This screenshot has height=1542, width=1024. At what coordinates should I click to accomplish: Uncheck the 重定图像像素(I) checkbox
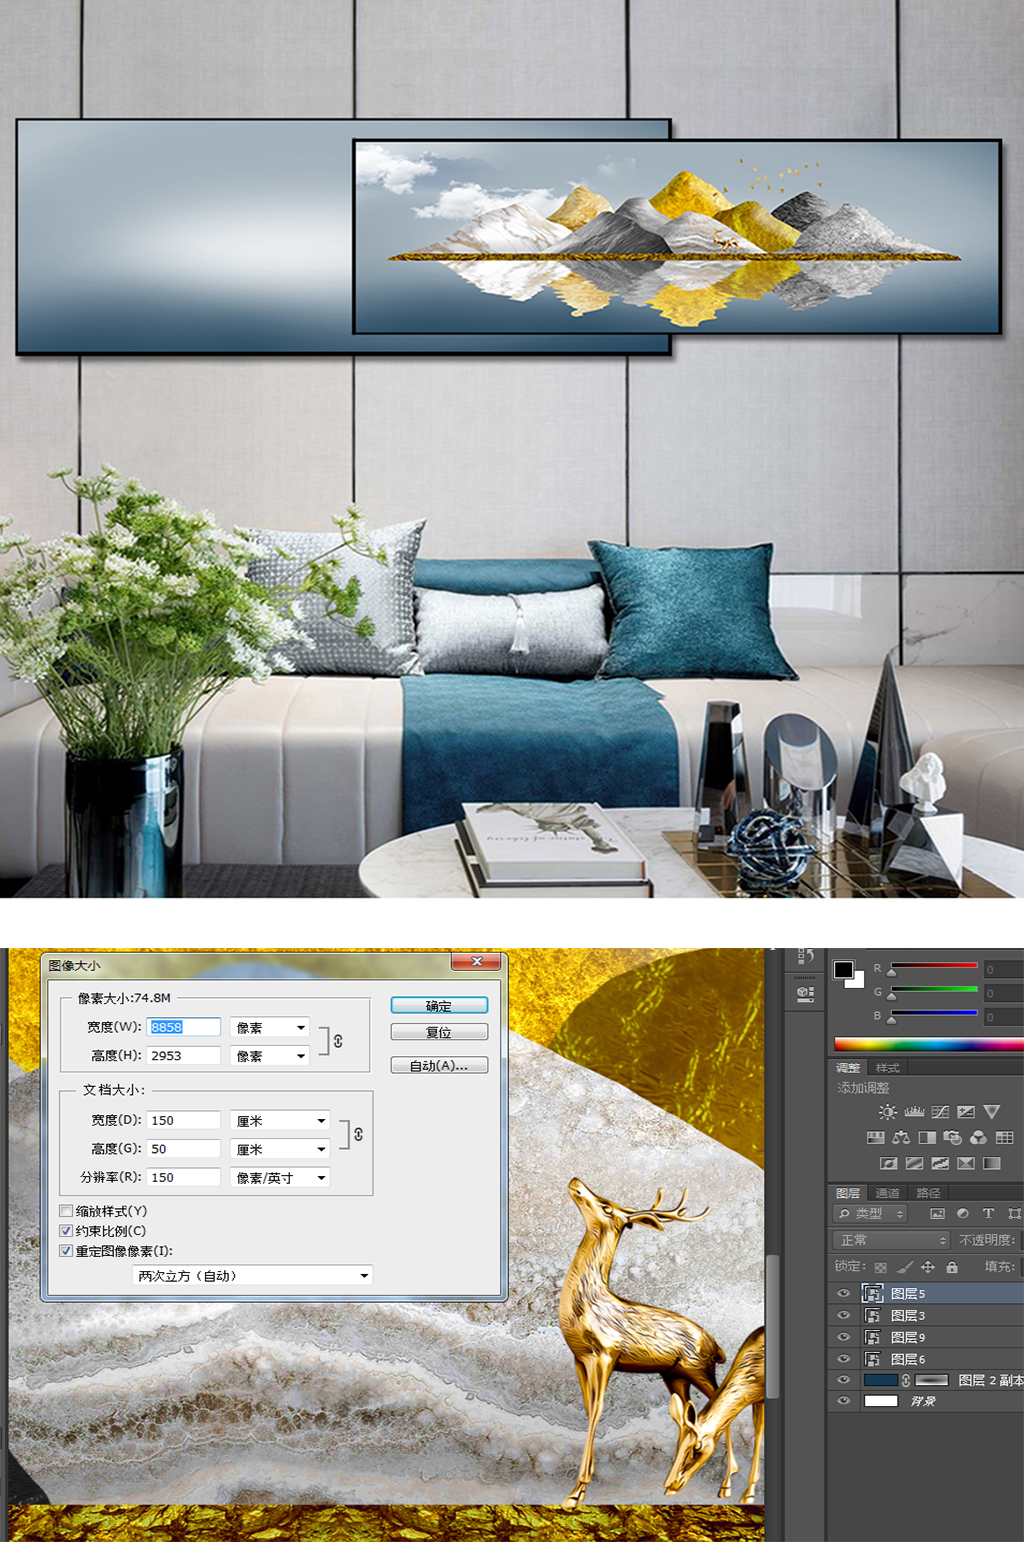pos(66,1251)
